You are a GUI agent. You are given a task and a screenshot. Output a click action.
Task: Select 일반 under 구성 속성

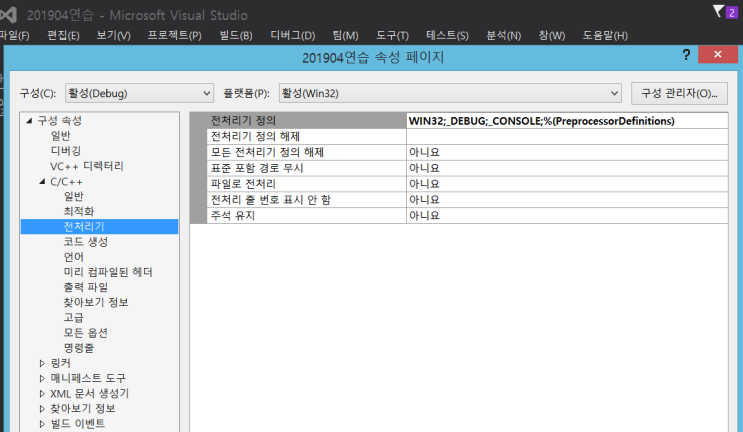click(60, 136)
